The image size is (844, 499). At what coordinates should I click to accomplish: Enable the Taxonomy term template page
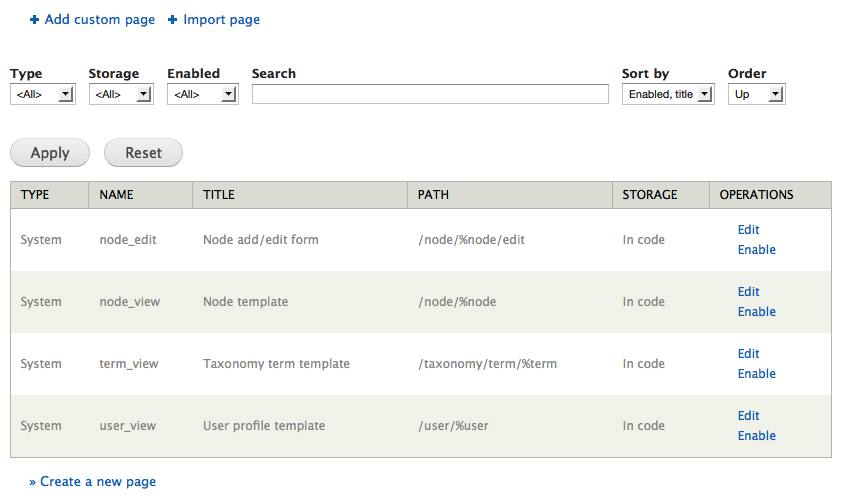point(756,374)
